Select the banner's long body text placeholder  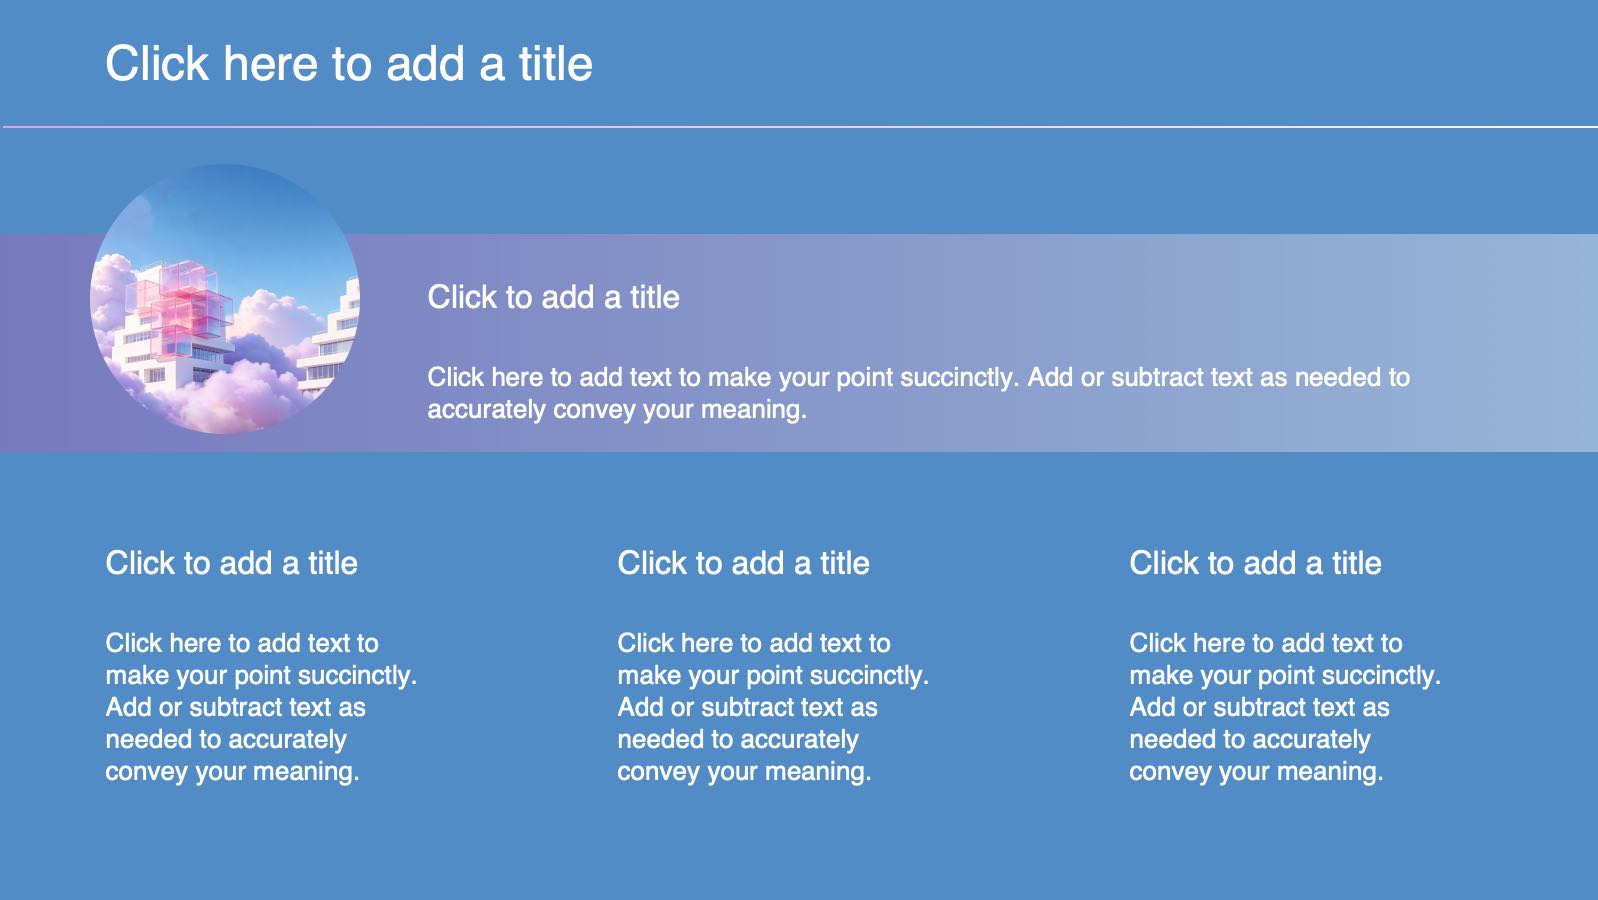918,393
